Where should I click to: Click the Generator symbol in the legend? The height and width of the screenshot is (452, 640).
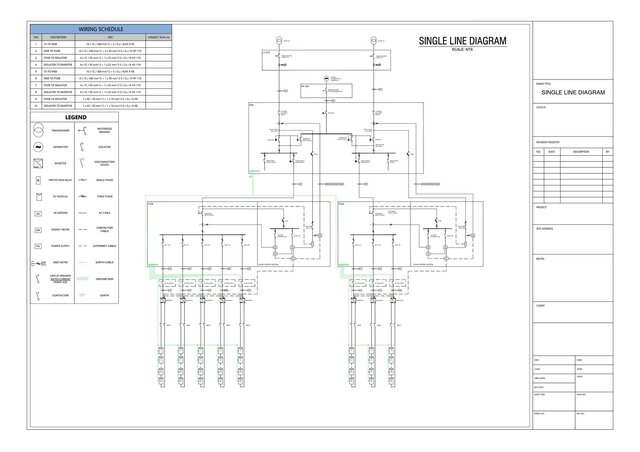pyautogui.click(x=38, y=147)
